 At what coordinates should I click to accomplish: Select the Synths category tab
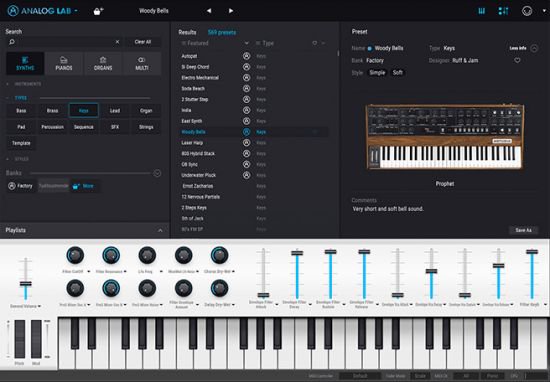(x=25, y=63)
